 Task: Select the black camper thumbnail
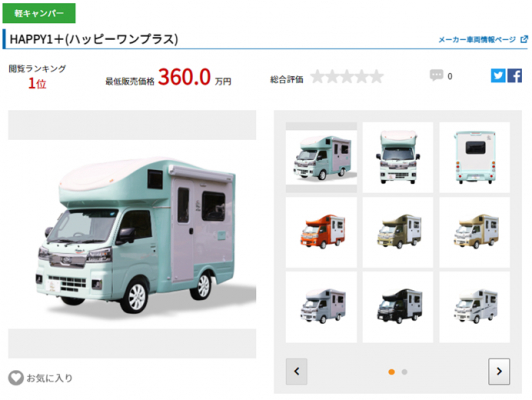click(398, 307)
